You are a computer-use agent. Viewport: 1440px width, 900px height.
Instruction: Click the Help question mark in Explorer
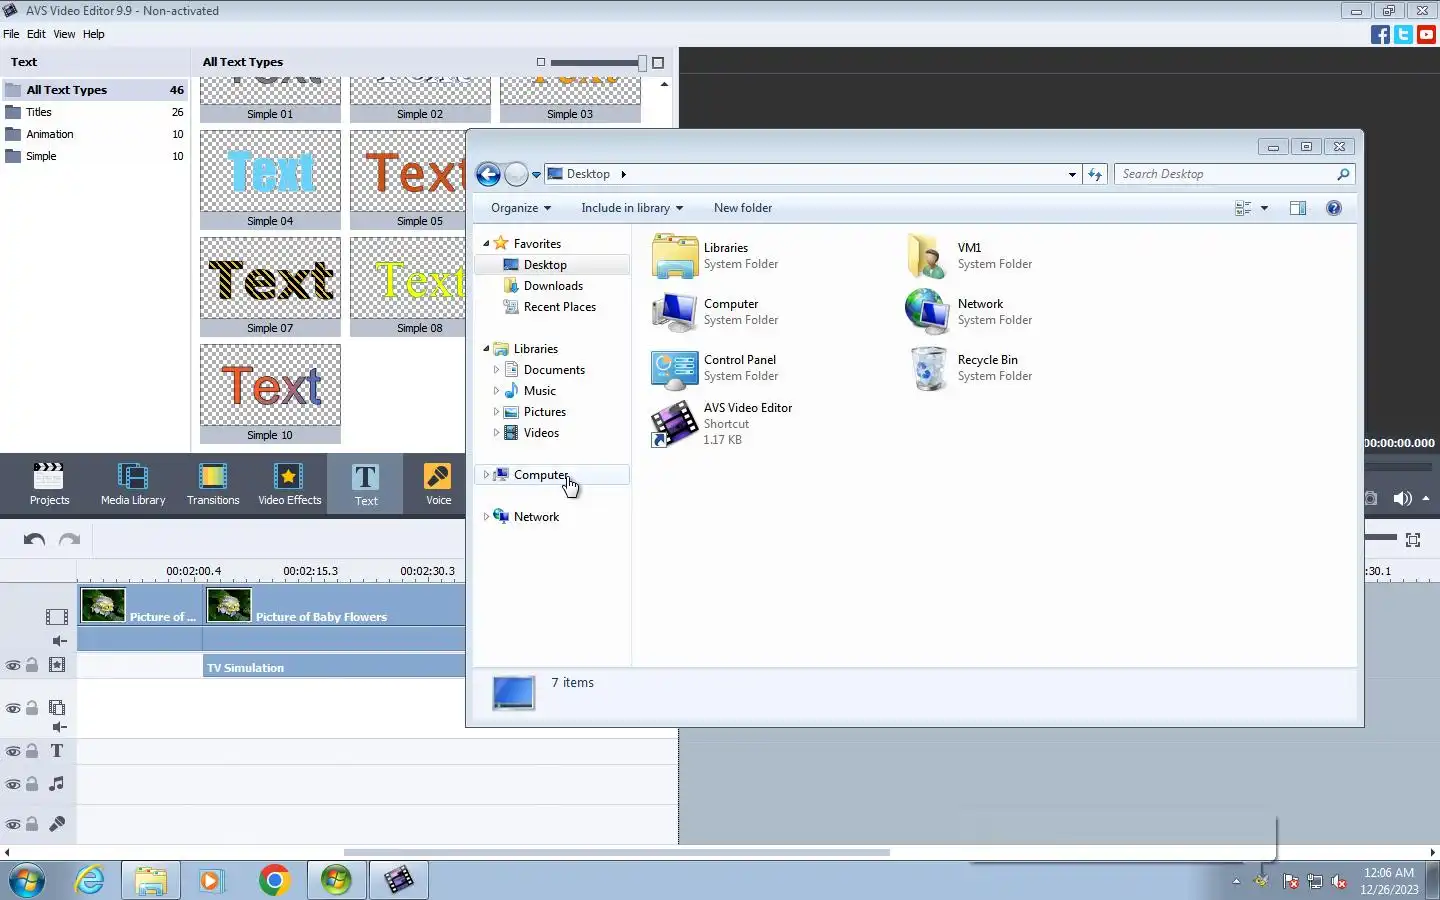(1333, 208)
